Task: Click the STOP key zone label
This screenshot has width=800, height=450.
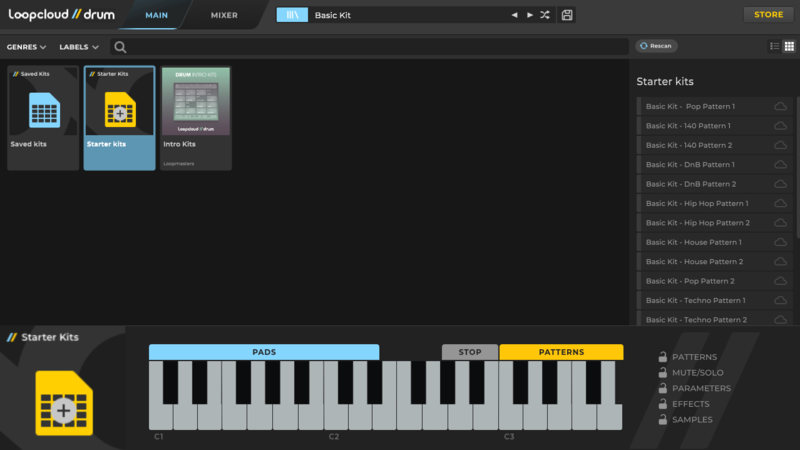Action: (470, 352)
